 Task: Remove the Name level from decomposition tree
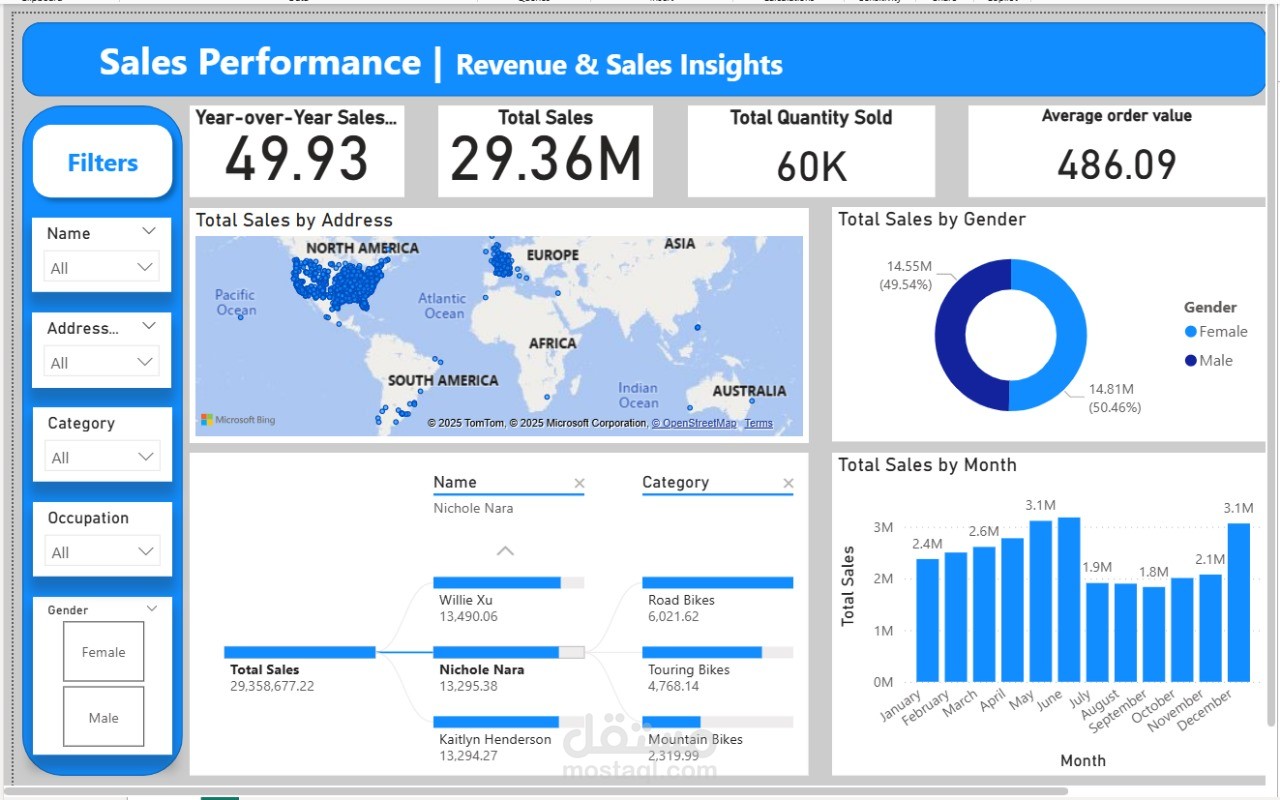pyautogui.click(x=579, y=484)
